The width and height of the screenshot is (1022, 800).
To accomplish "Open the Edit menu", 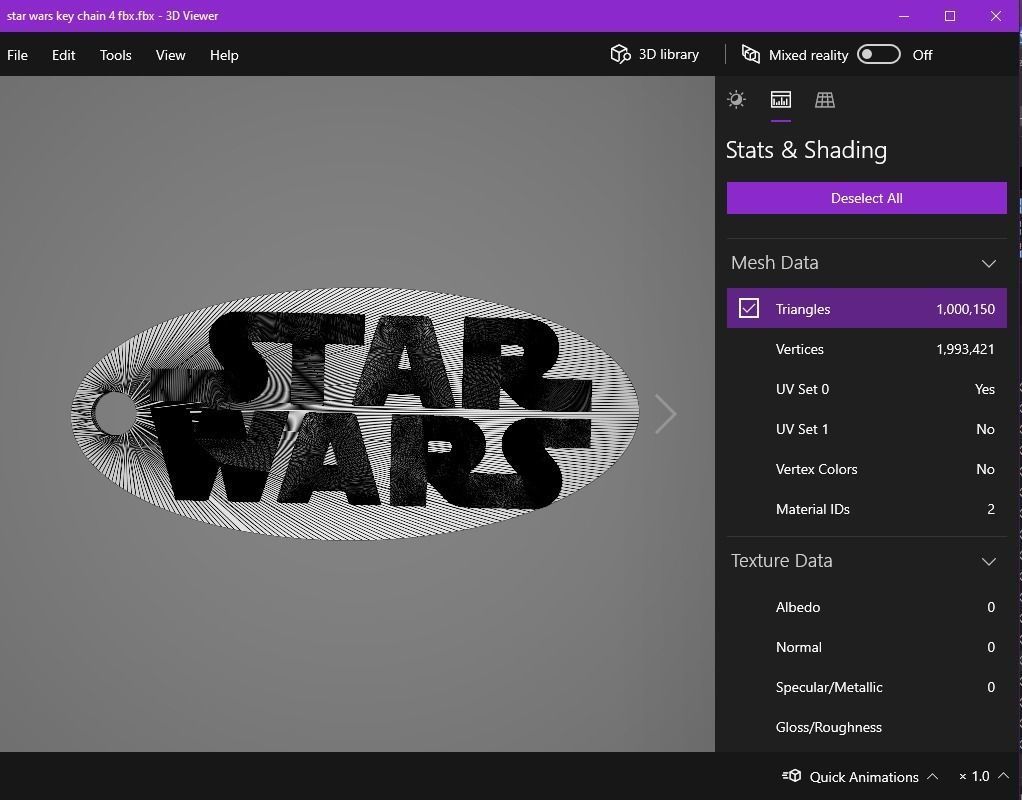I will (x=63, y=55).
